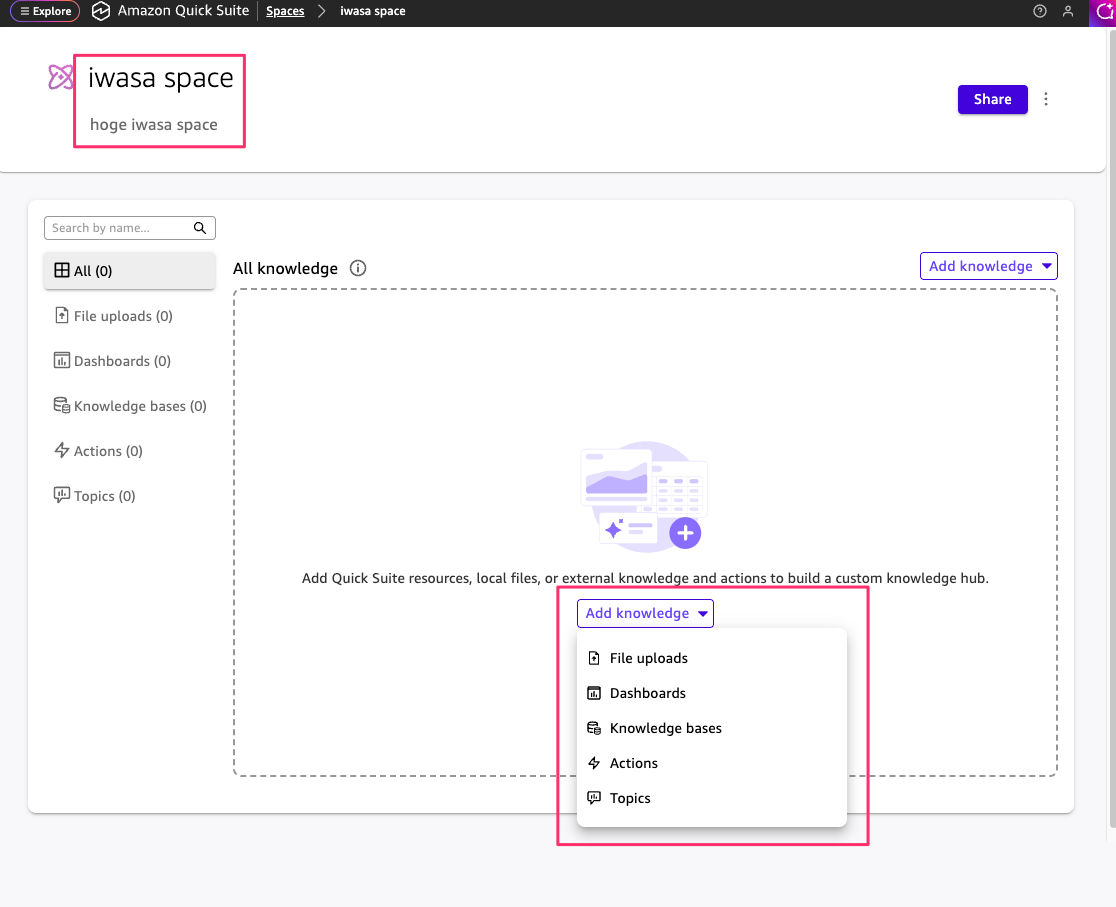1116x907 pixels.
Task: Select the File uploads (0) category
Action: tap(130, 315)
